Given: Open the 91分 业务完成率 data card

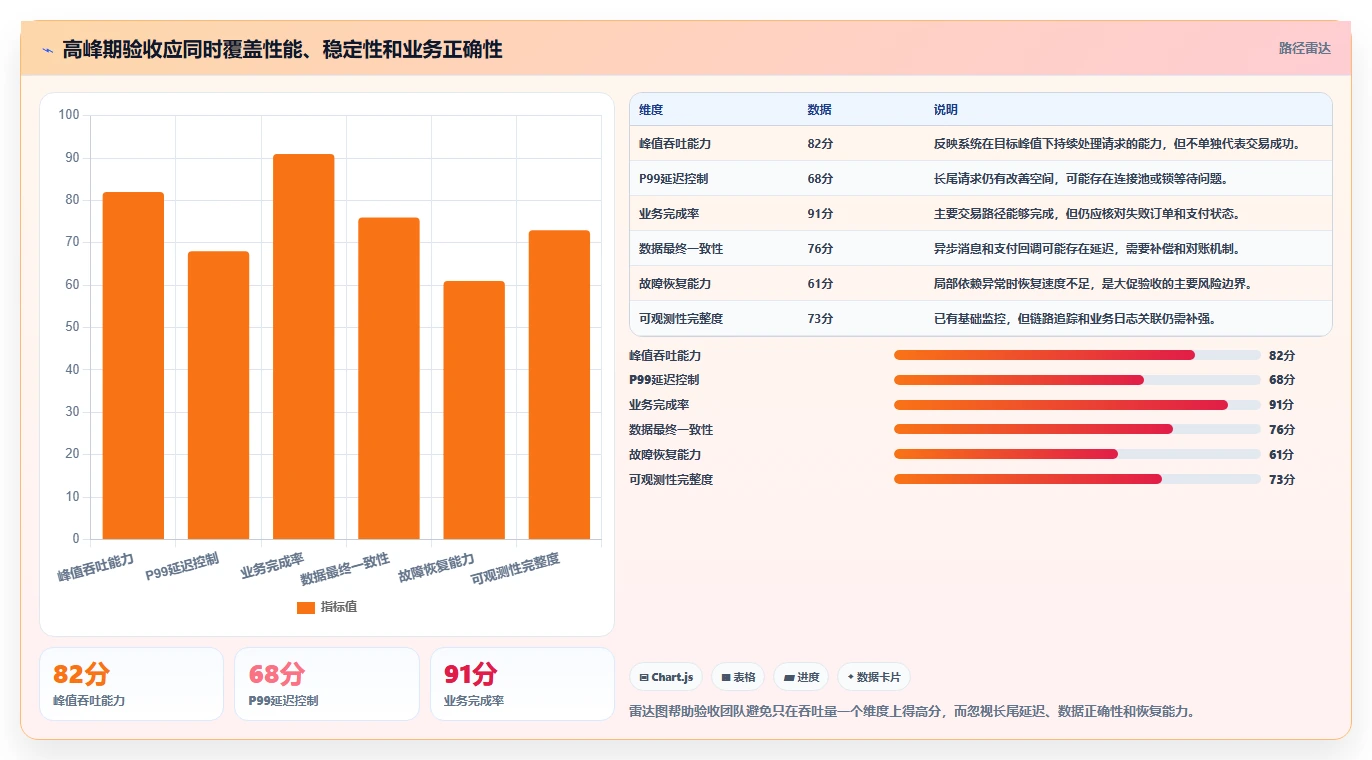Looking at the screenshot, I should click(x=522, y=684).
